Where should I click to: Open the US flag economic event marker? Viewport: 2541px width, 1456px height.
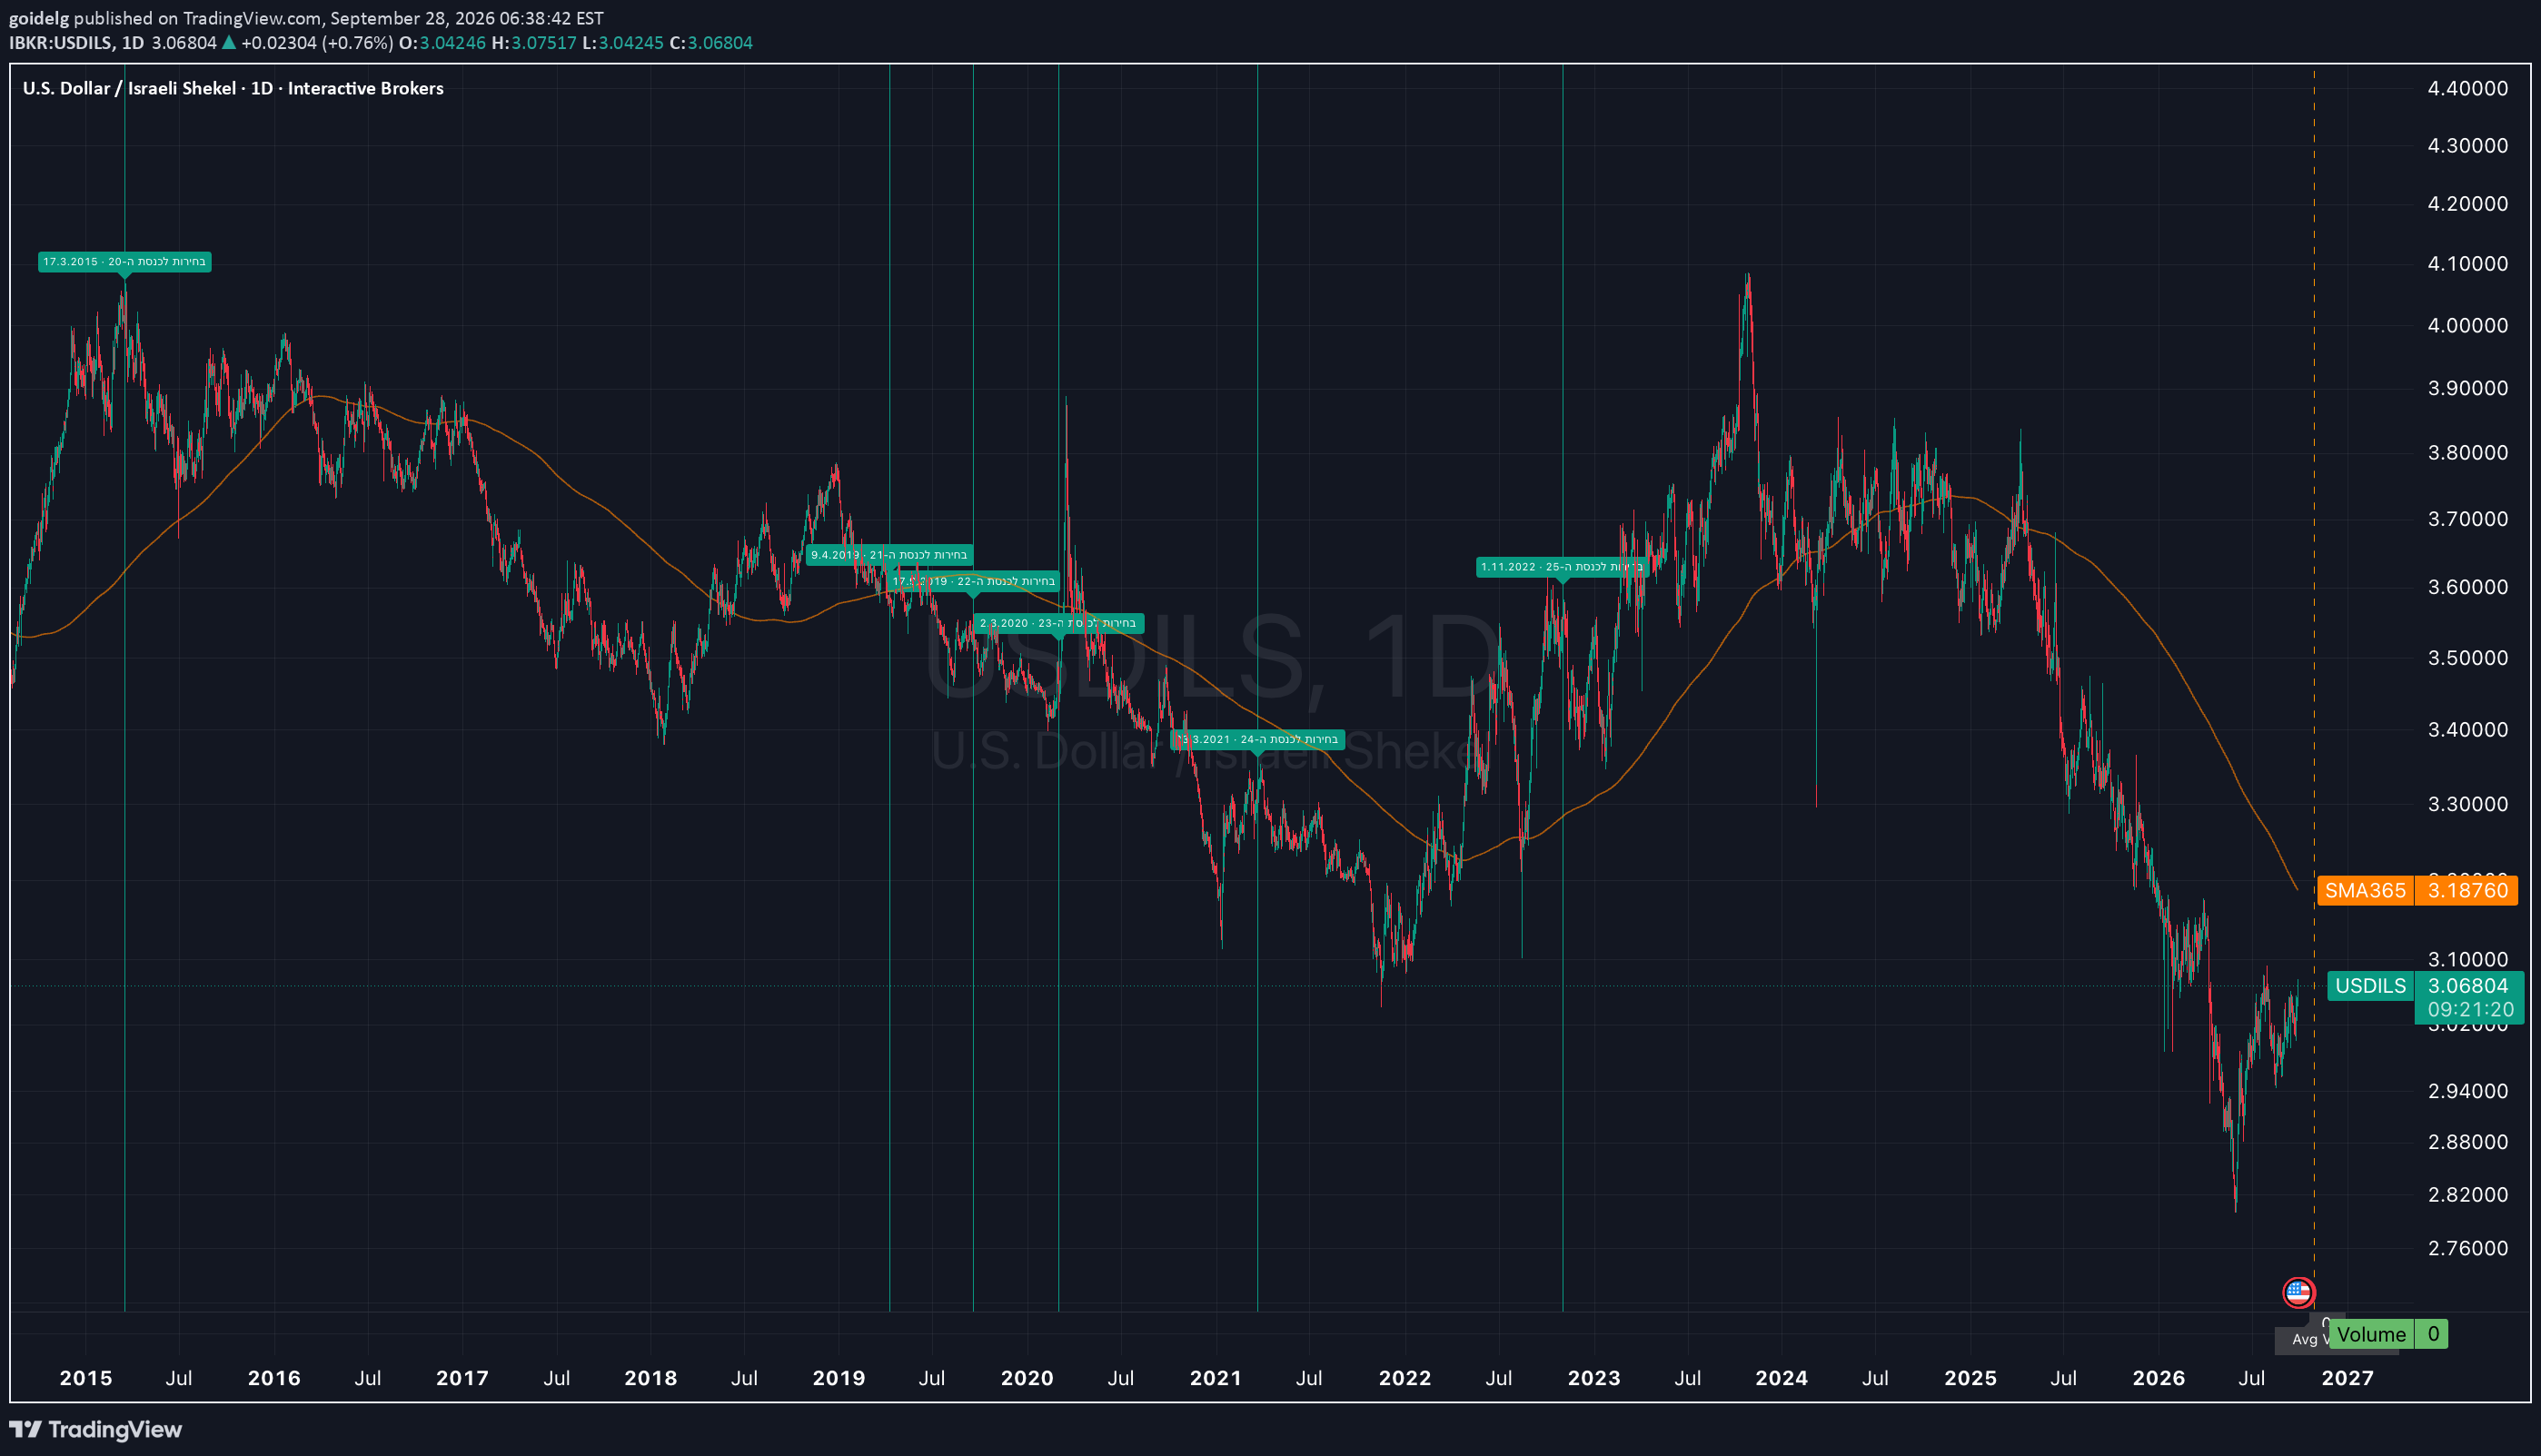point(2298,1292)
